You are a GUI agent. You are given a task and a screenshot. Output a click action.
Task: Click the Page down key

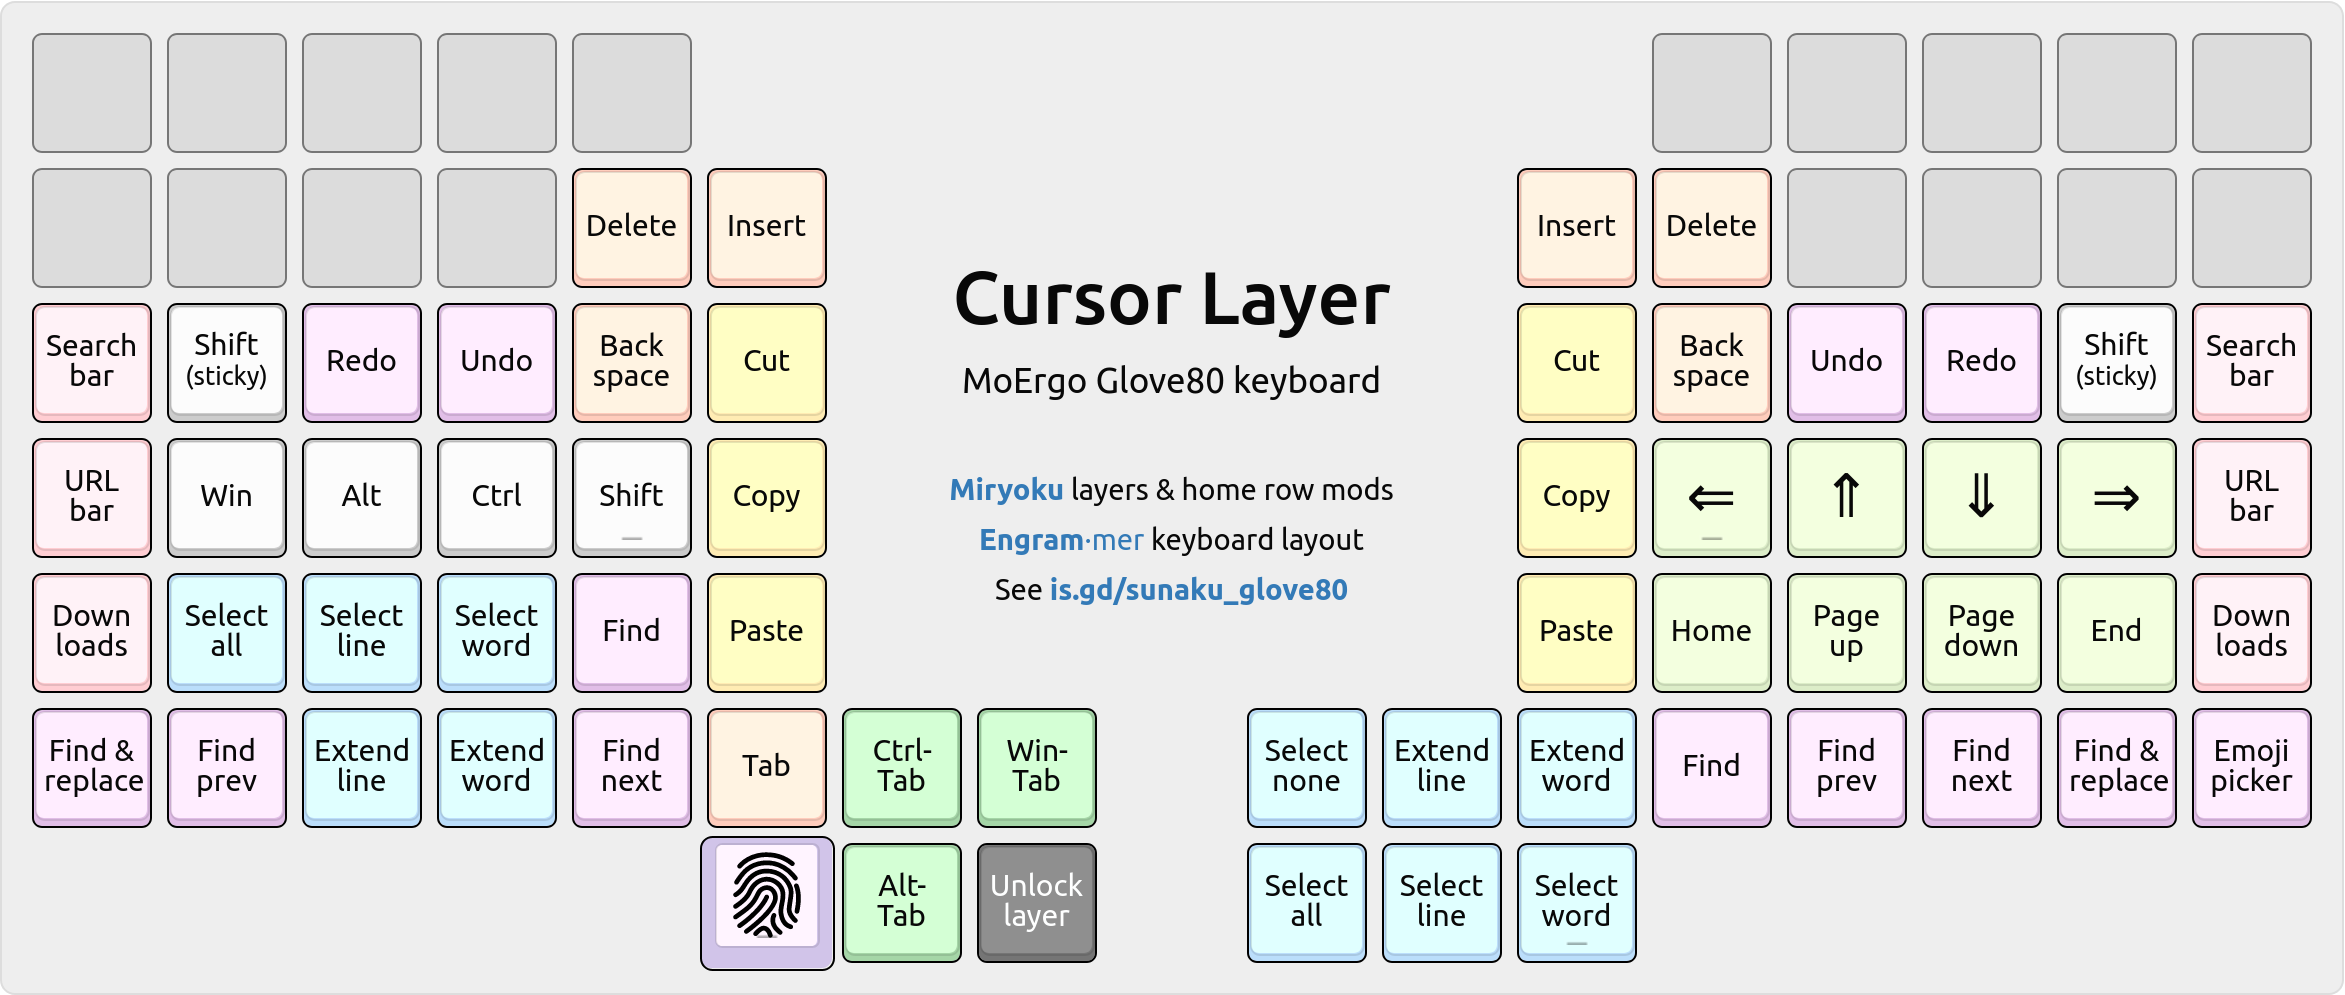[x=1981, y=632]
